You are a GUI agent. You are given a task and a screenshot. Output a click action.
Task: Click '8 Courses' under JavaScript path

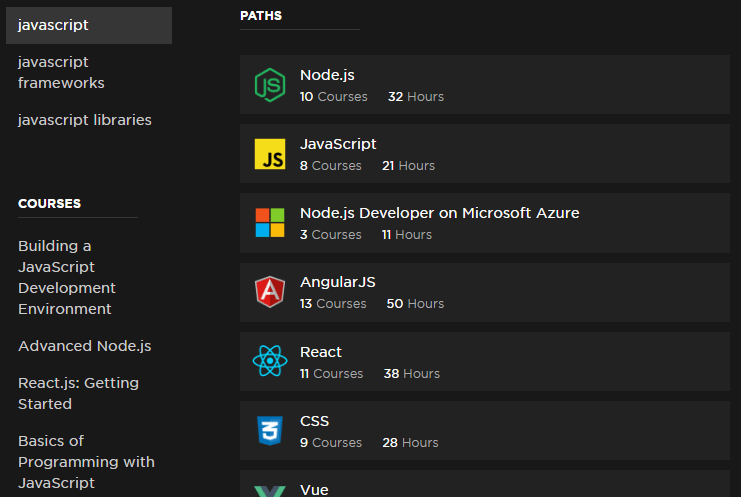330,166
